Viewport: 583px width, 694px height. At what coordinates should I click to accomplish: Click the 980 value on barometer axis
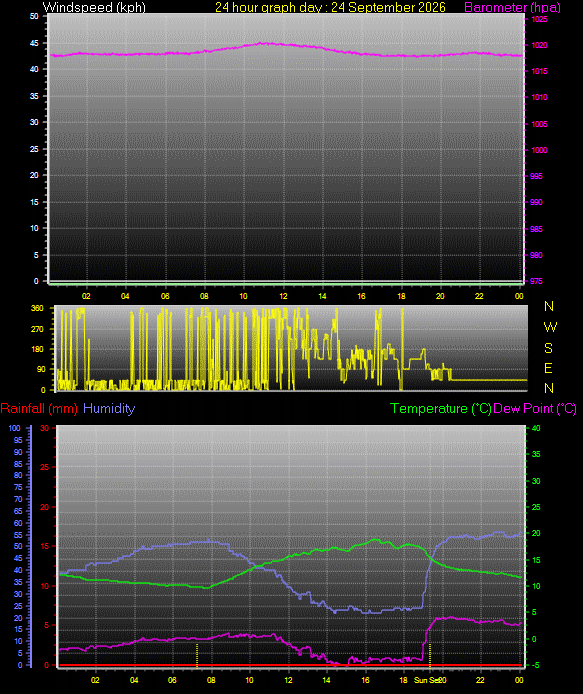click(x=536, y=255)
